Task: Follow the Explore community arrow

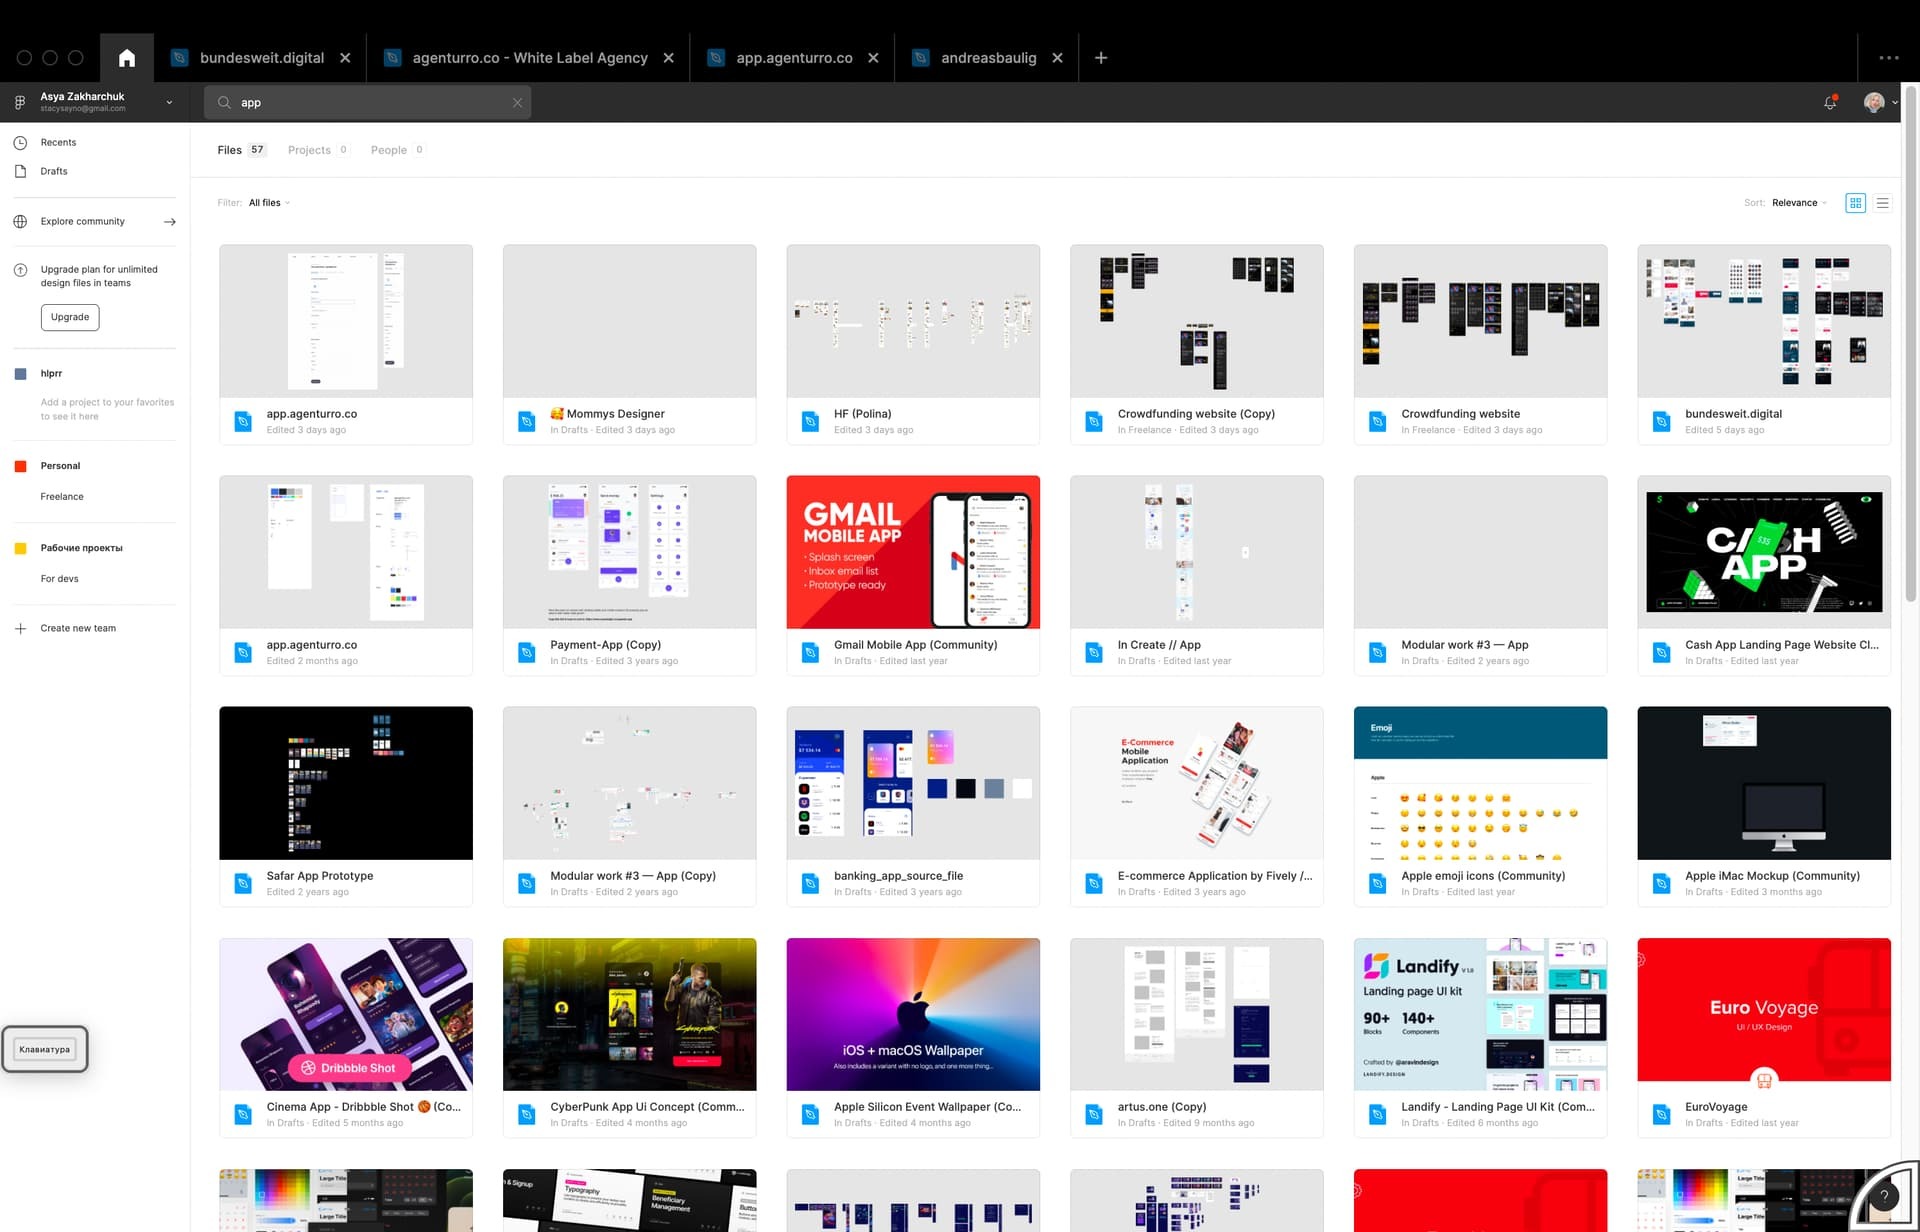Action: [170, 222]
